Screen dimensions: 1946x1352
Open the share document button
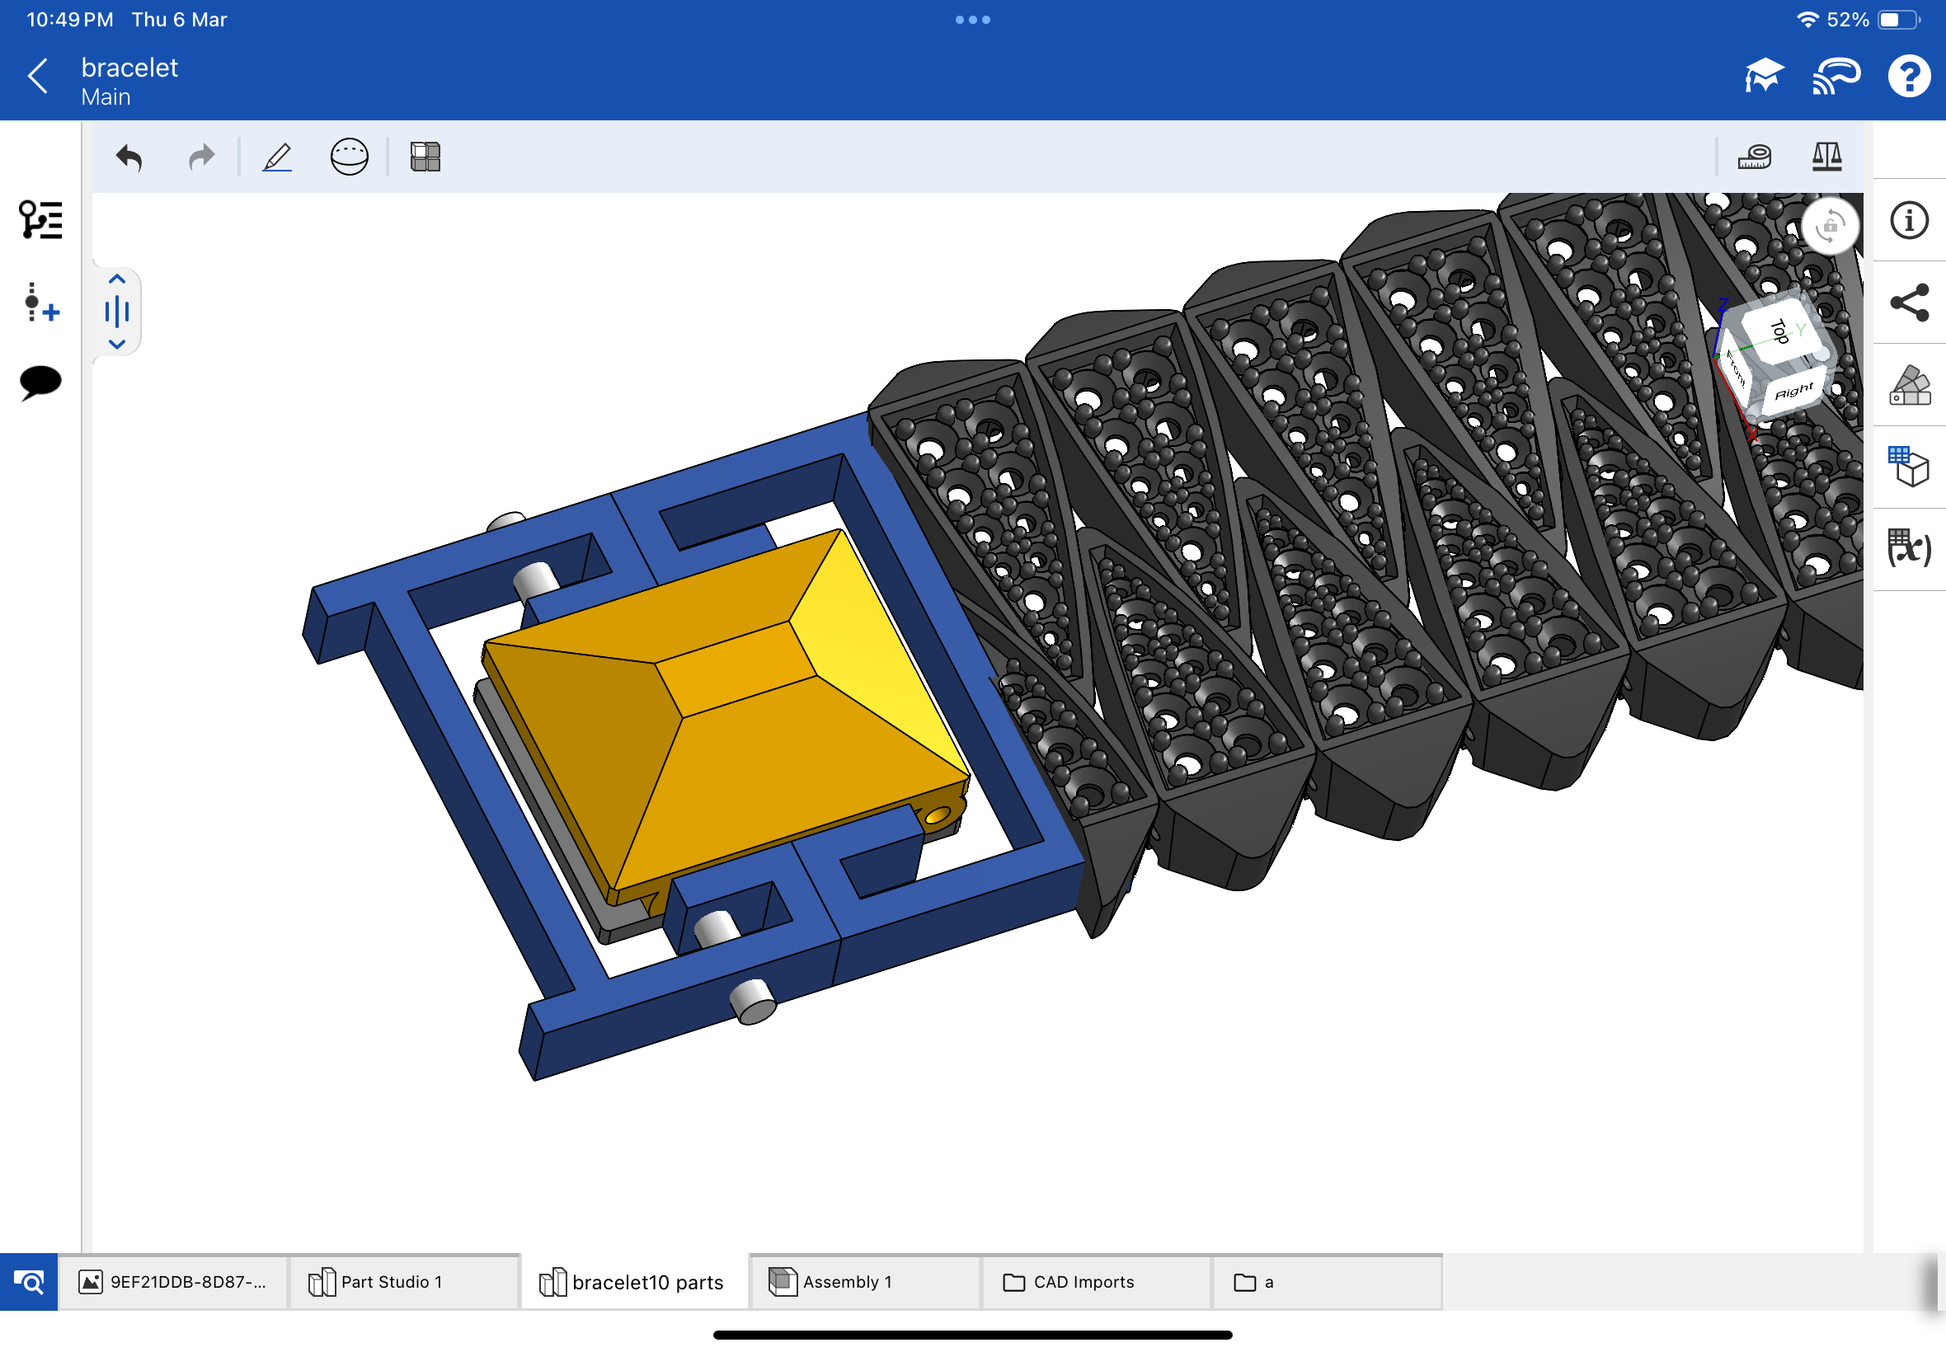pos(1908,303)
